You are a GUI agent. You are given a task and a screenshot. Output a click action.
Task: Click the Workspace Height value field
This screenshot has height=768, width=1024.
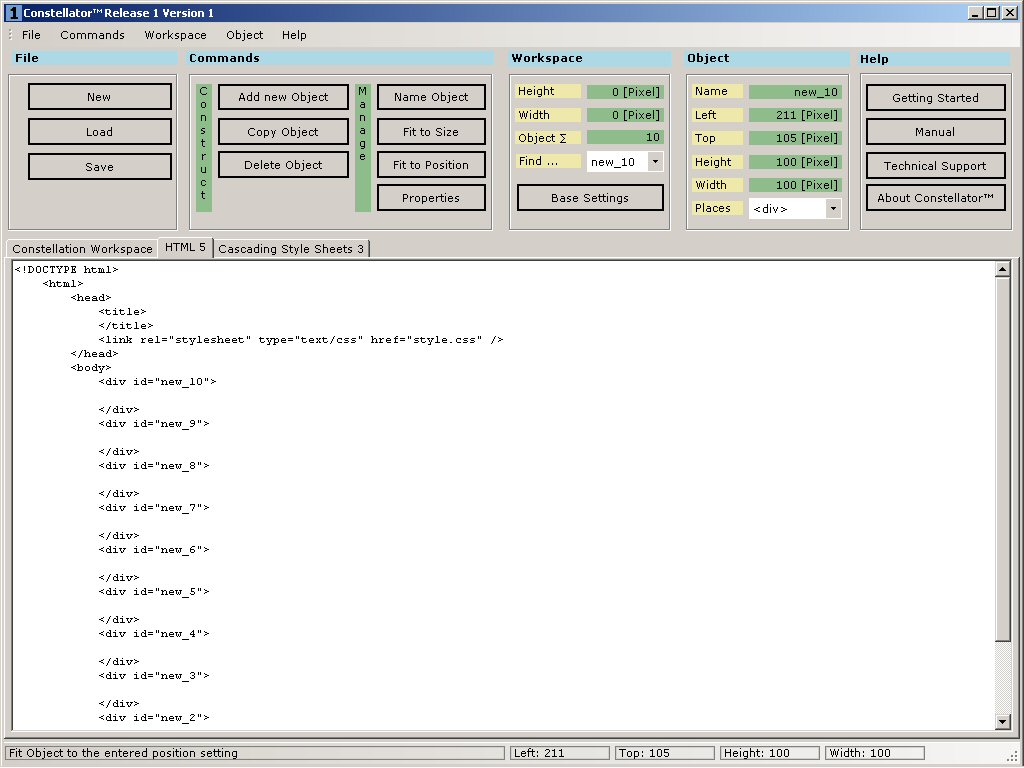point(625,92)
